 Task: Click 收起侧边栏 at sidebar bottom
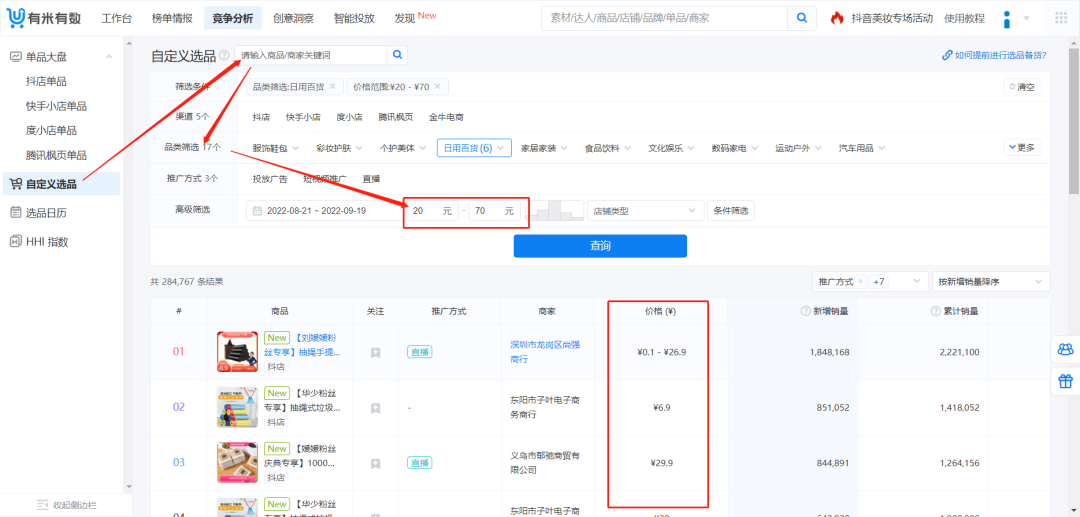click(66, 505)
